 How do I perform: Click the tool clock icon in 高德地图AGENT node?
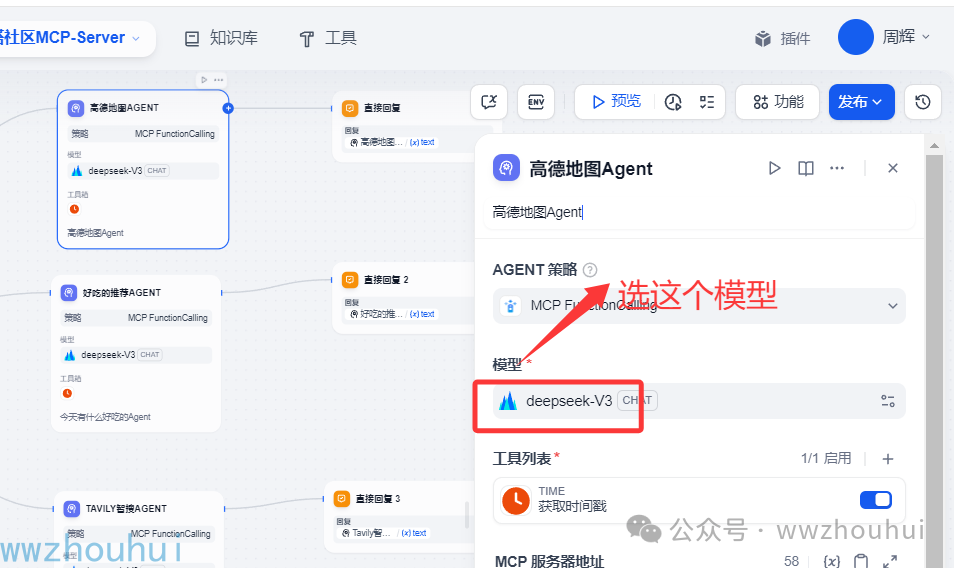(74, 209)
